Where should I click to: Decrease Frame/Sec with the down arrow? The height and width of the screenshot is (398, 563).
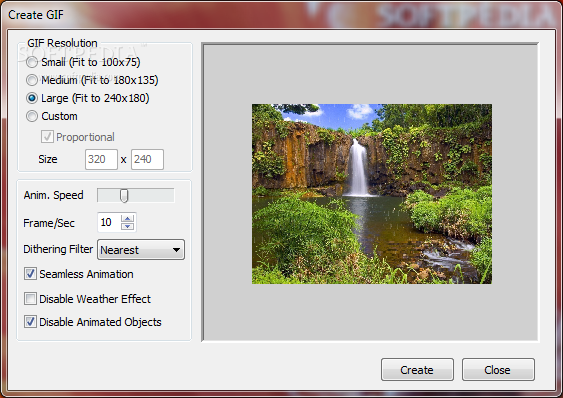(127, 226)
